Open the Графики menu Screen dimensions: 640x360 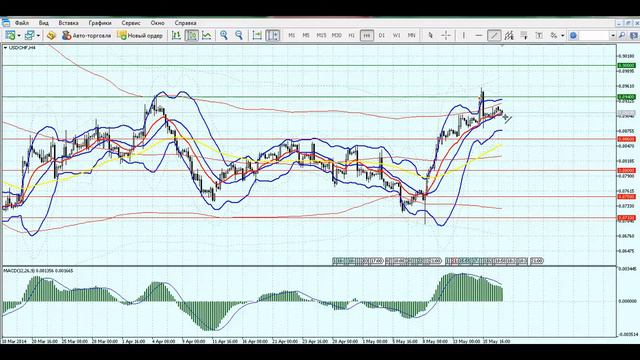coord(100,23)
